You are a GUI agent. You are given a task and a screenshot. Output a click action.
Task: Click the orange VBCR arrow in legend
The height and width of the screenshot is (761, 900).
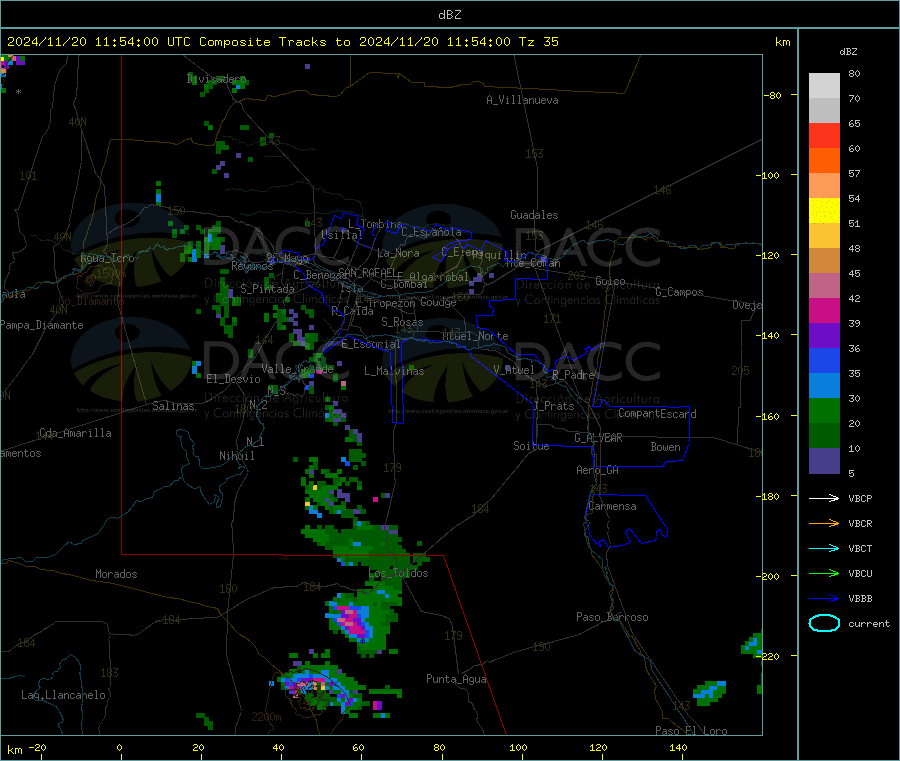(x=824, y=523)
